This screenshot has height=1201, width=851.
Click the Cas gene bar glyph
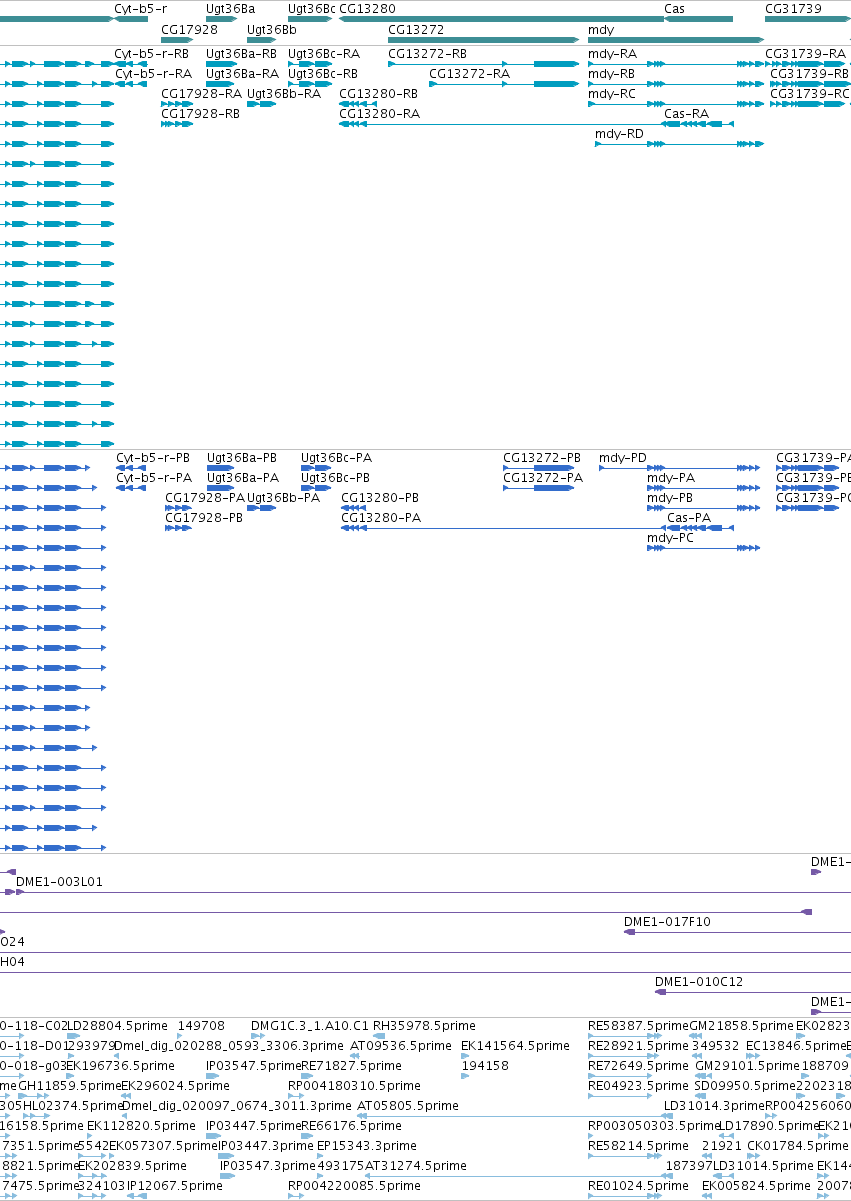pos(699,19)
